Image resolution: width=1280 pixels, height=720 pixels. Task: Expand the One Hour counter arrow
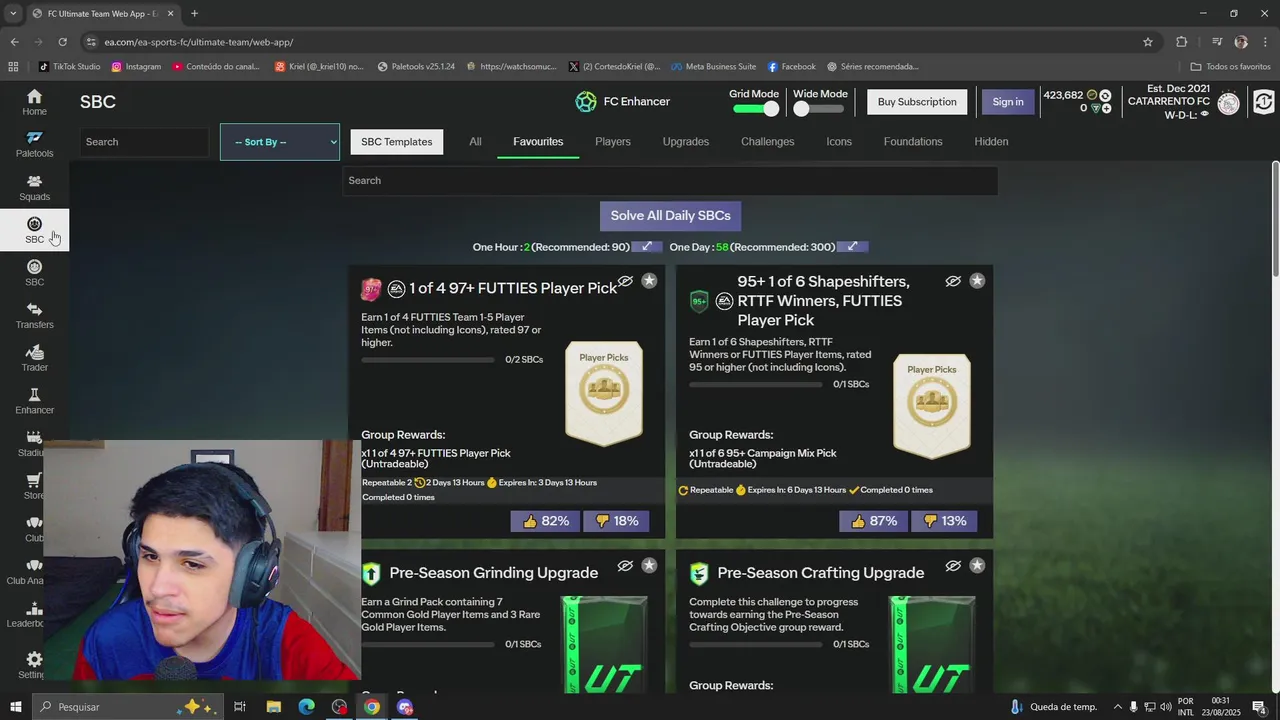click(647, 246)
